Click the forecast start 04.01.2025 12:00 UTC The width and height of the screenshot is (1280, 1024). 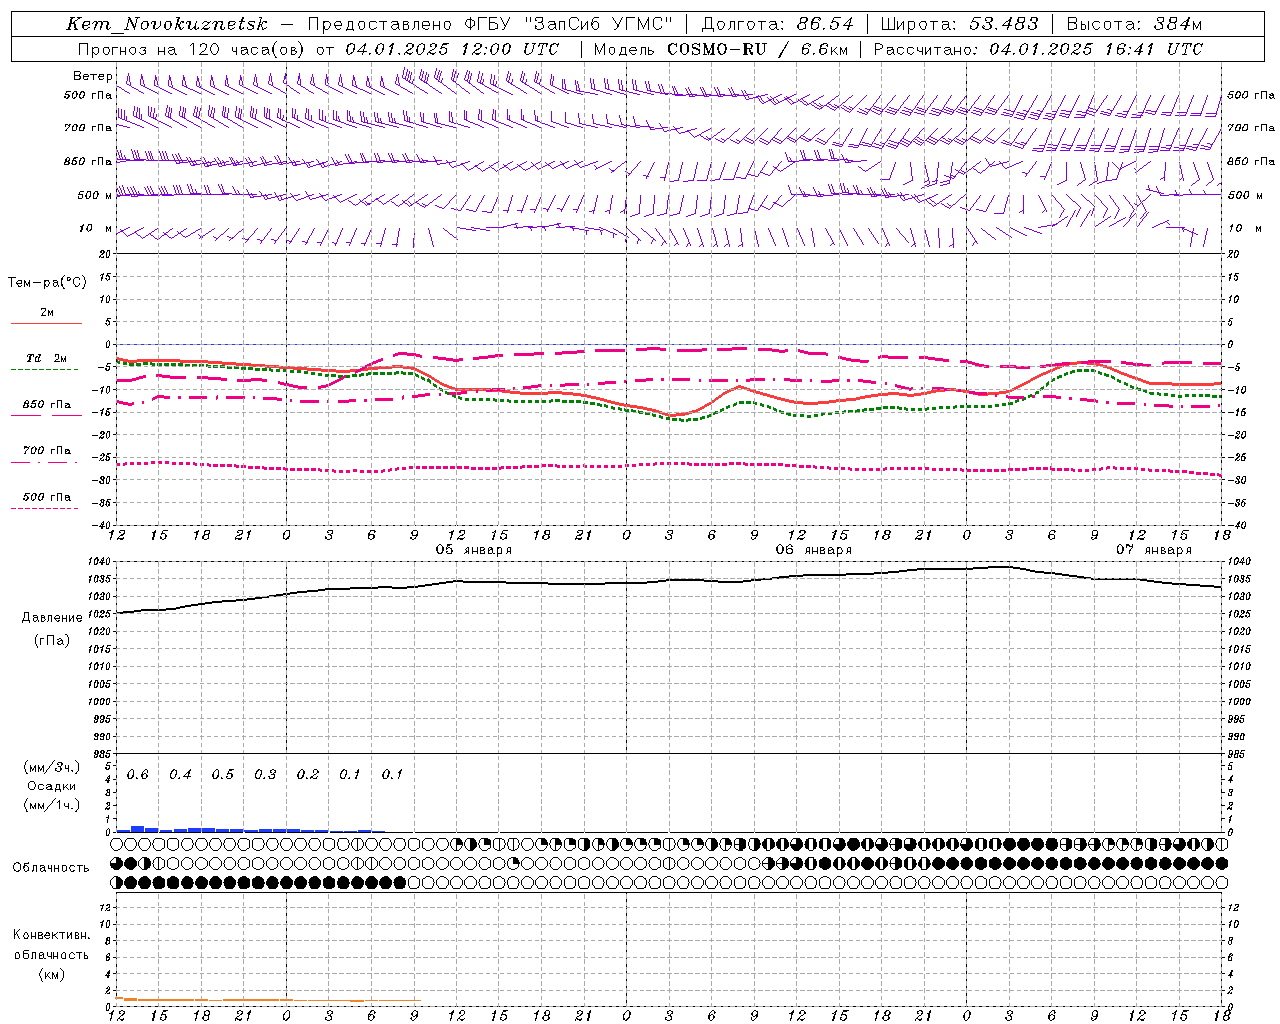(453, 49)
